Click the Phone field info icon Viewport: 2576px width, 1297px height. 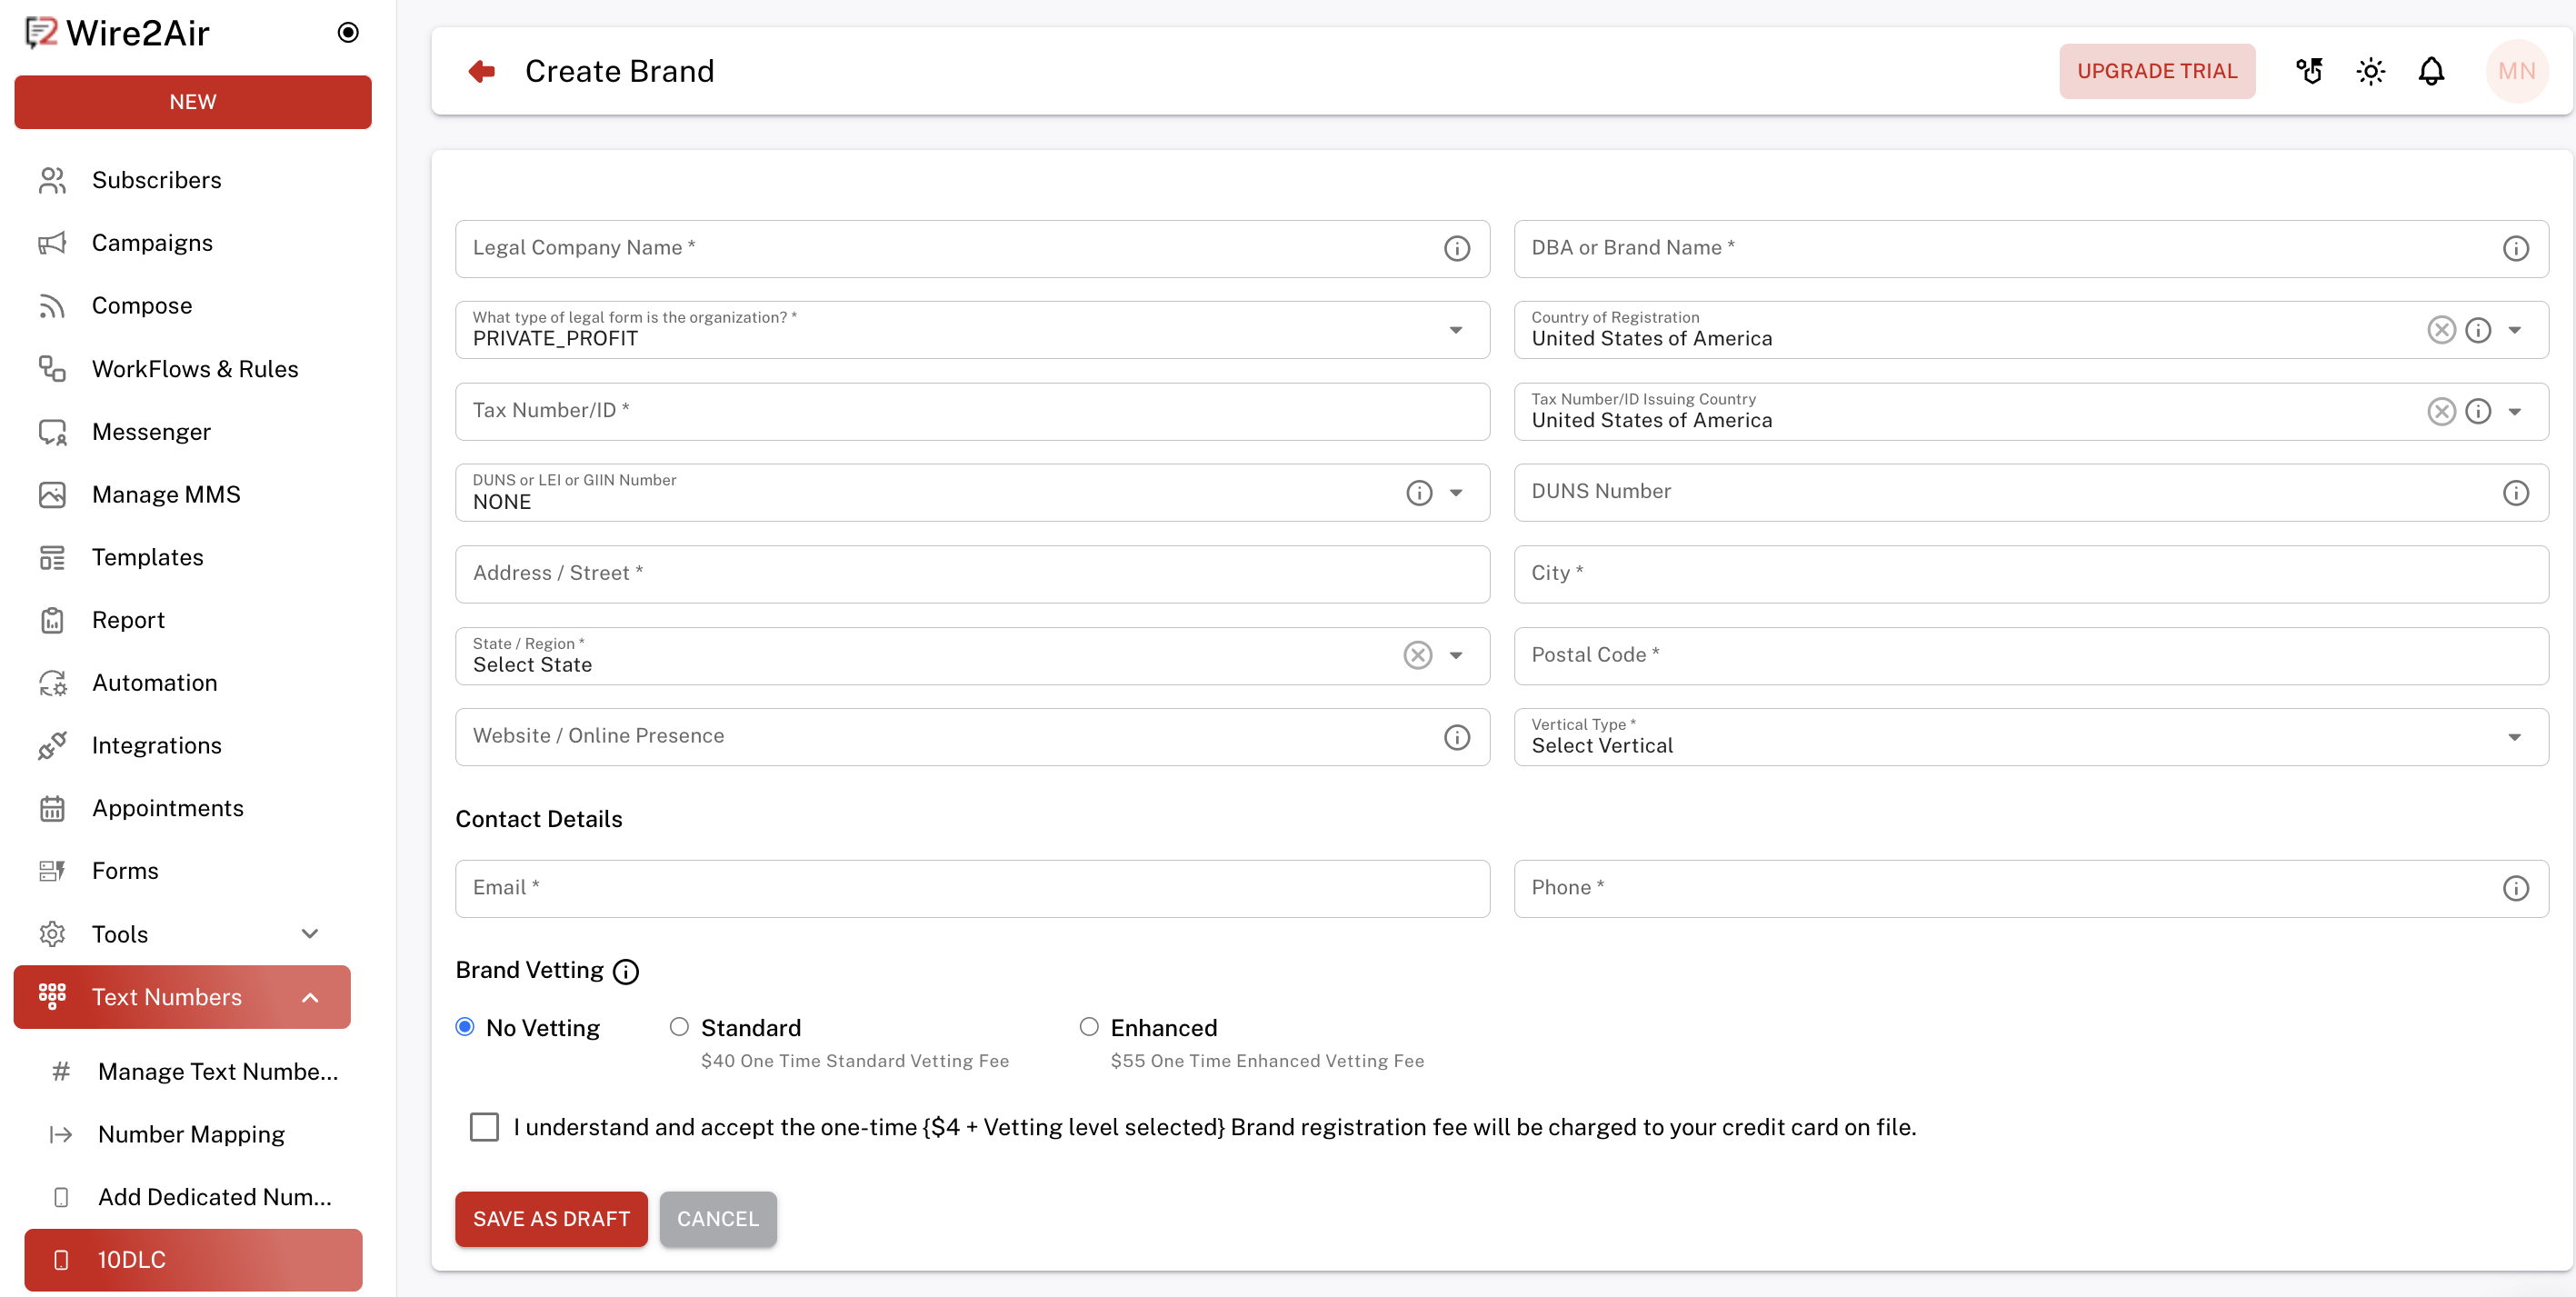pyautogui.click(x=2515, y=888)
